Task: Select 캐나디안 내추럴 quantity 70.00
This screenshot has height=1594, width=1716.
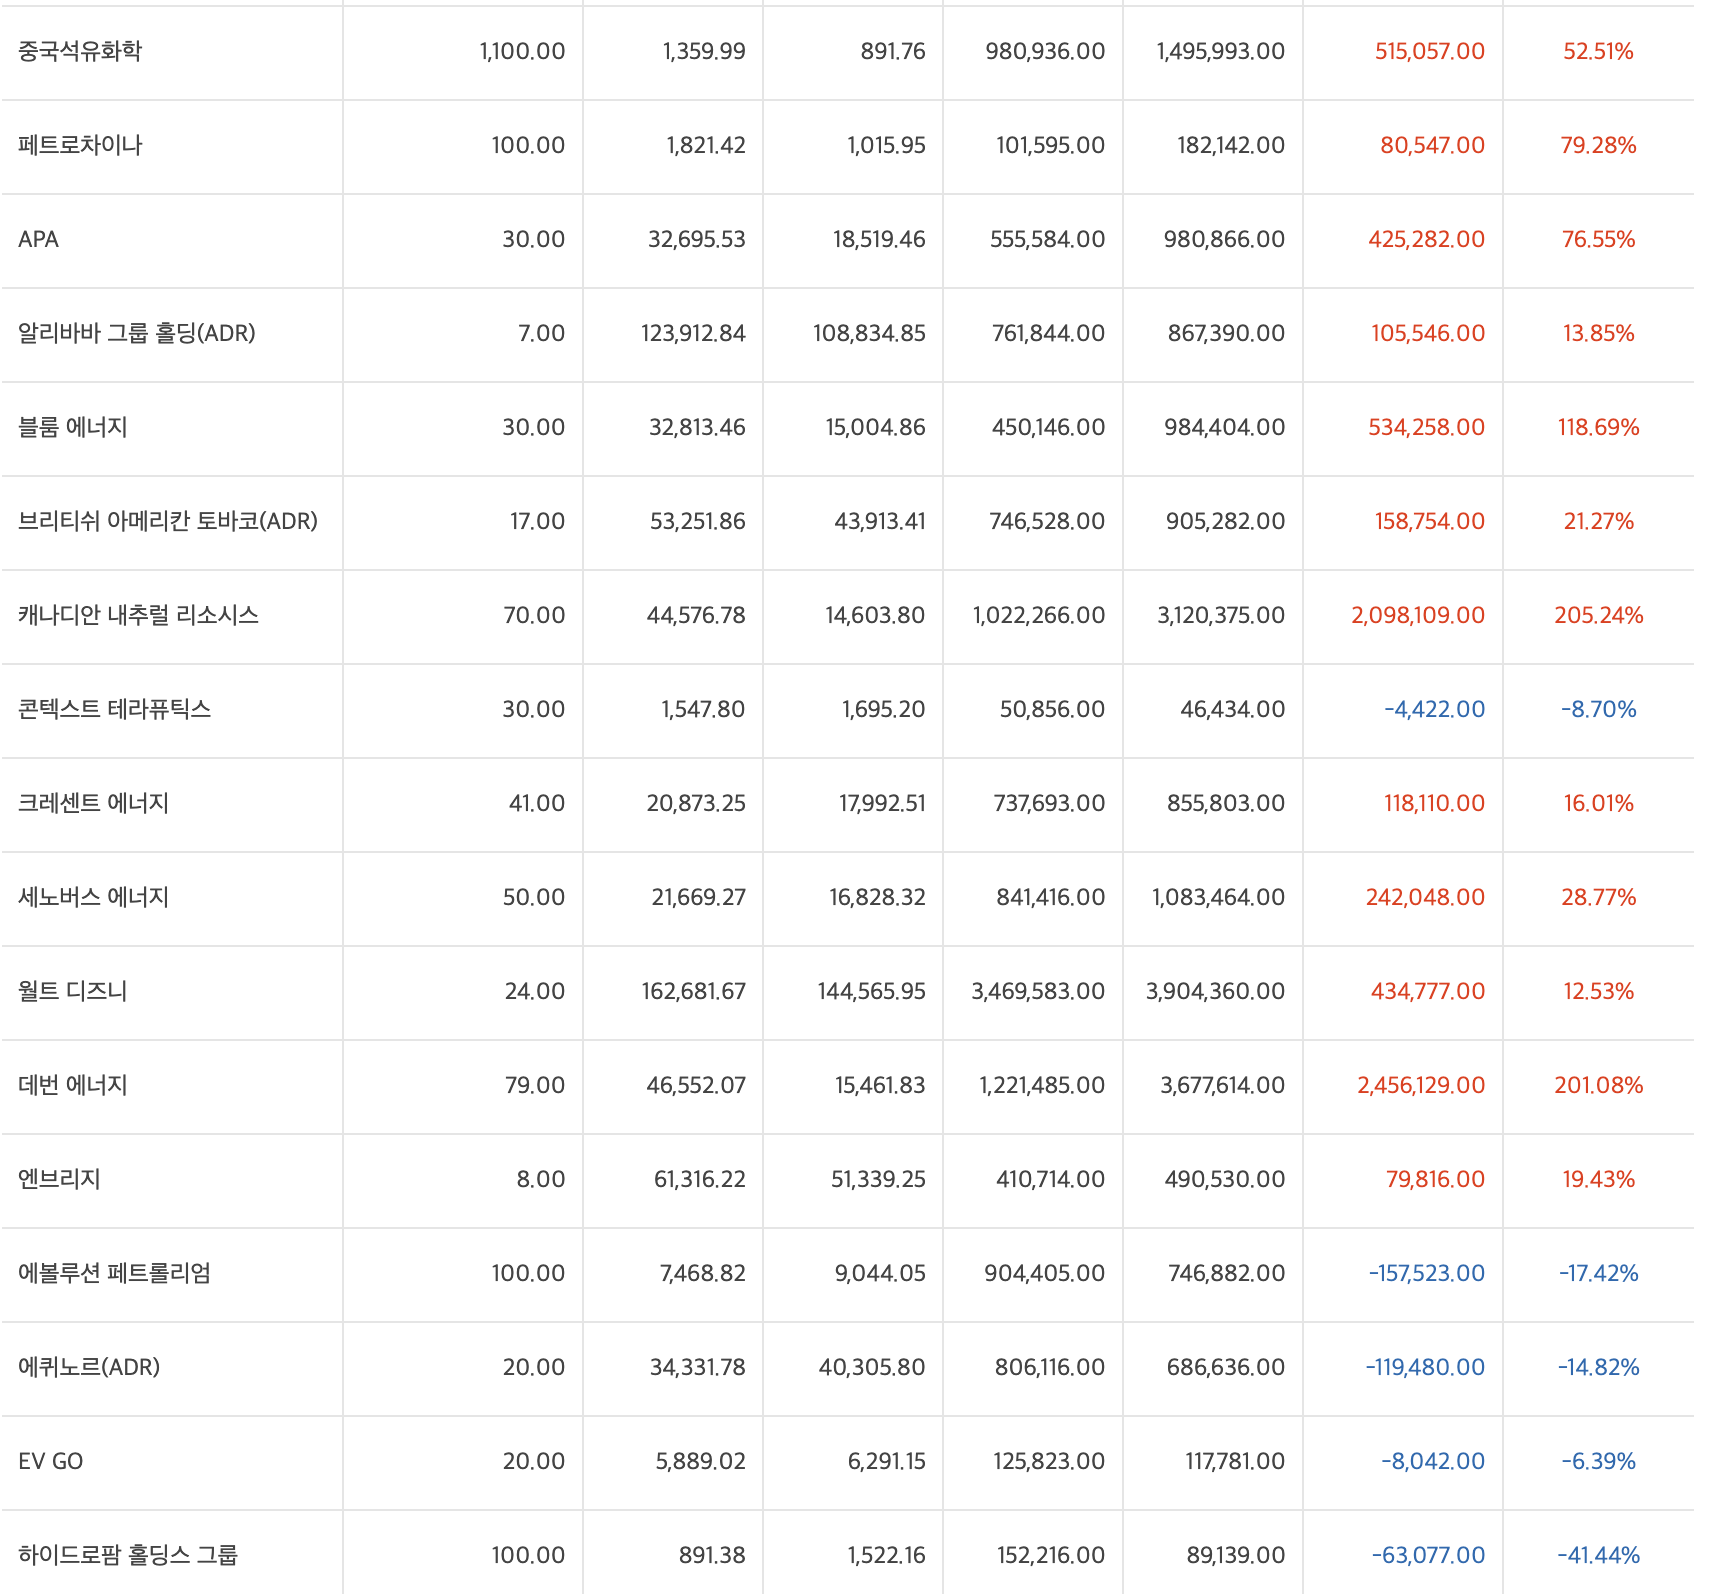Action: coord(534,615)
